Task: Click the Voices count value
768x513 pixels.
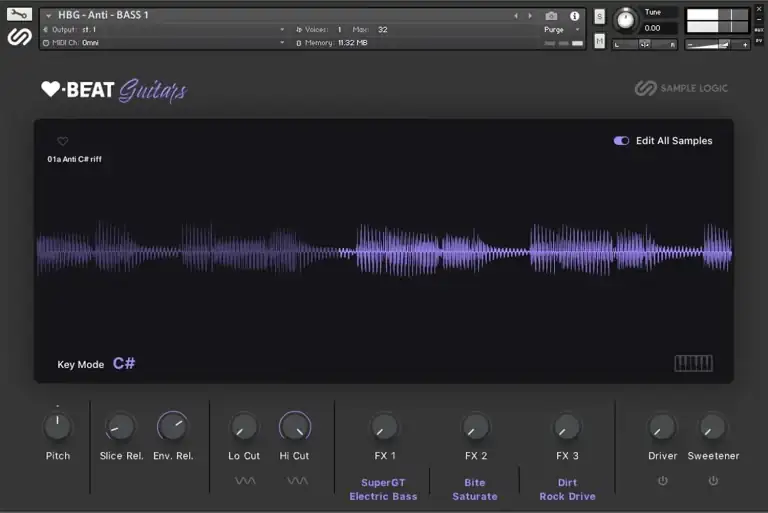Action: (339, 29)
